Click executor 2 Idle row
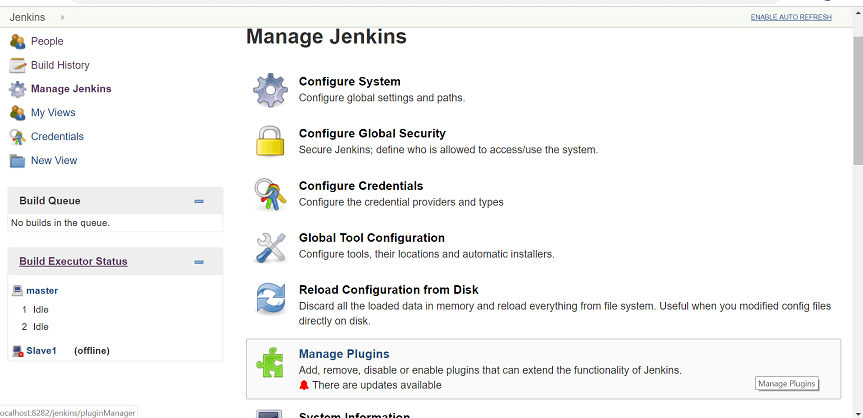The image size is (863, 418). click(x=35, y=327)
